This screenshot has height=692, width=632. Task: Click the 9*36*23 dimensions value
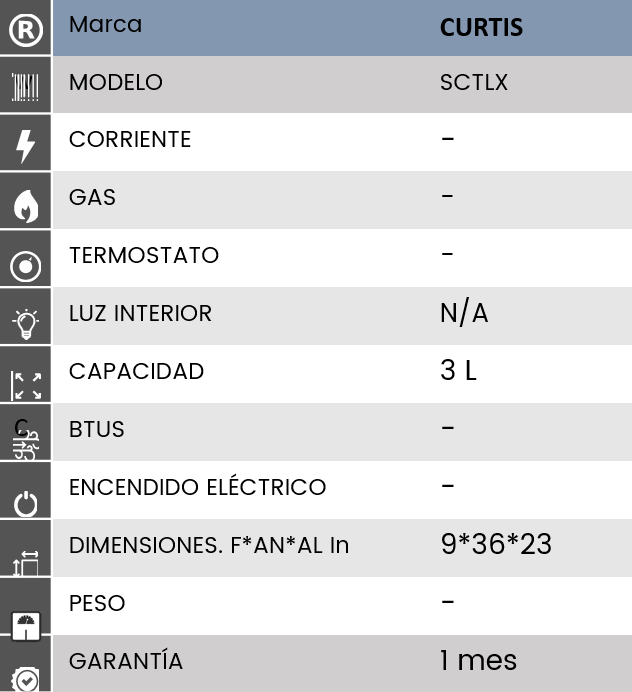coord(496,544)
